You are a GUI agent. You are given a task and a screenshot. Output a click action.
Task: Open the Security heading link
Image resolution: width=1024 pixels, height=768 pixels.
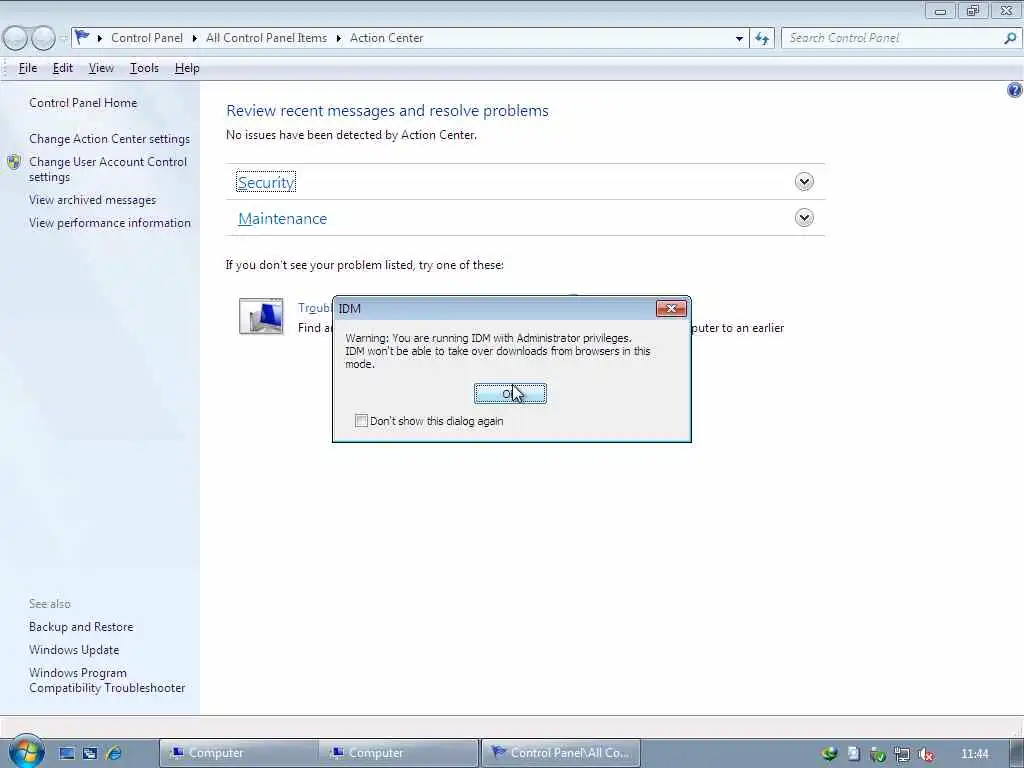coord(266,182)
